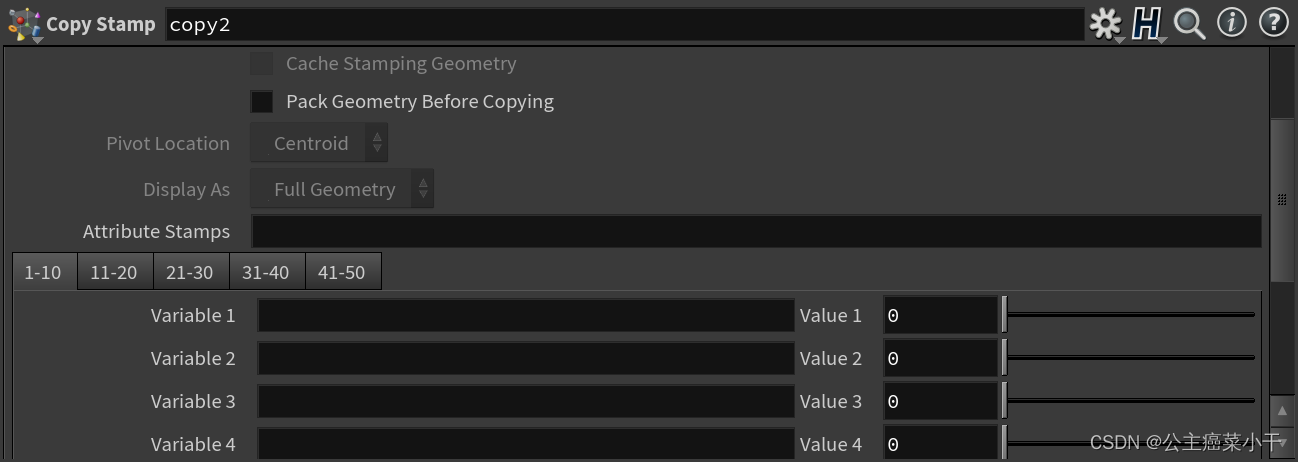Click the Value 2 slider handle
Screen dimensions: 1298x462
[1004, 358]
